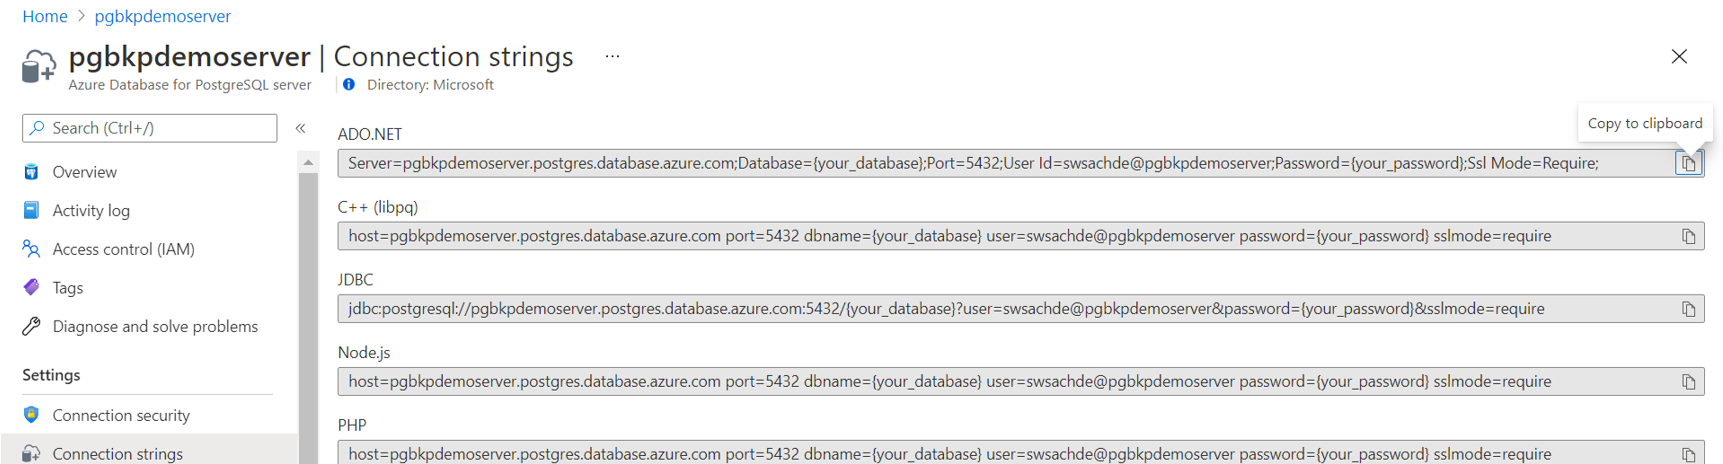Open Access control (IAM) page
This screenshot has height=464, width=1723.
pyautogui.click(x=123, y=249)
